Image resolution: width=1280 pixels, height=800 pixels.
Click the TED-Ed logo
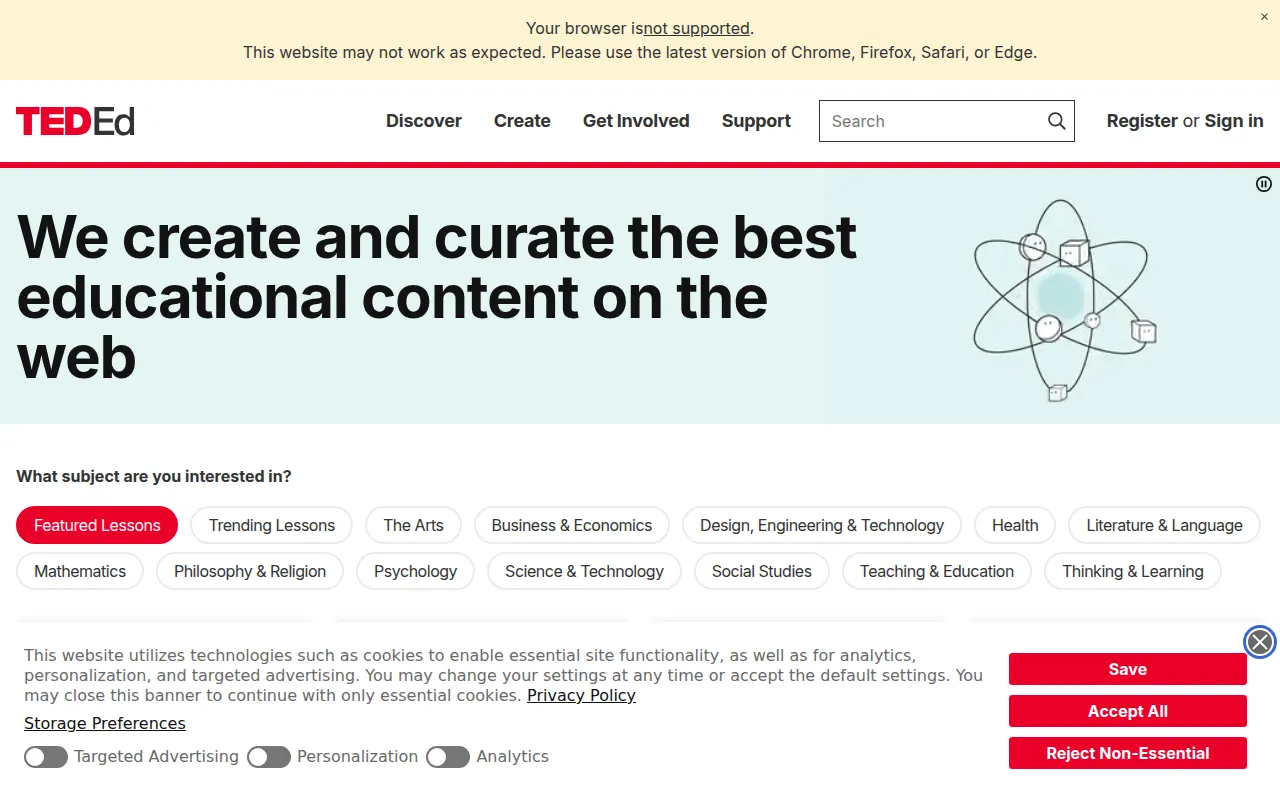tap(75, 121)
